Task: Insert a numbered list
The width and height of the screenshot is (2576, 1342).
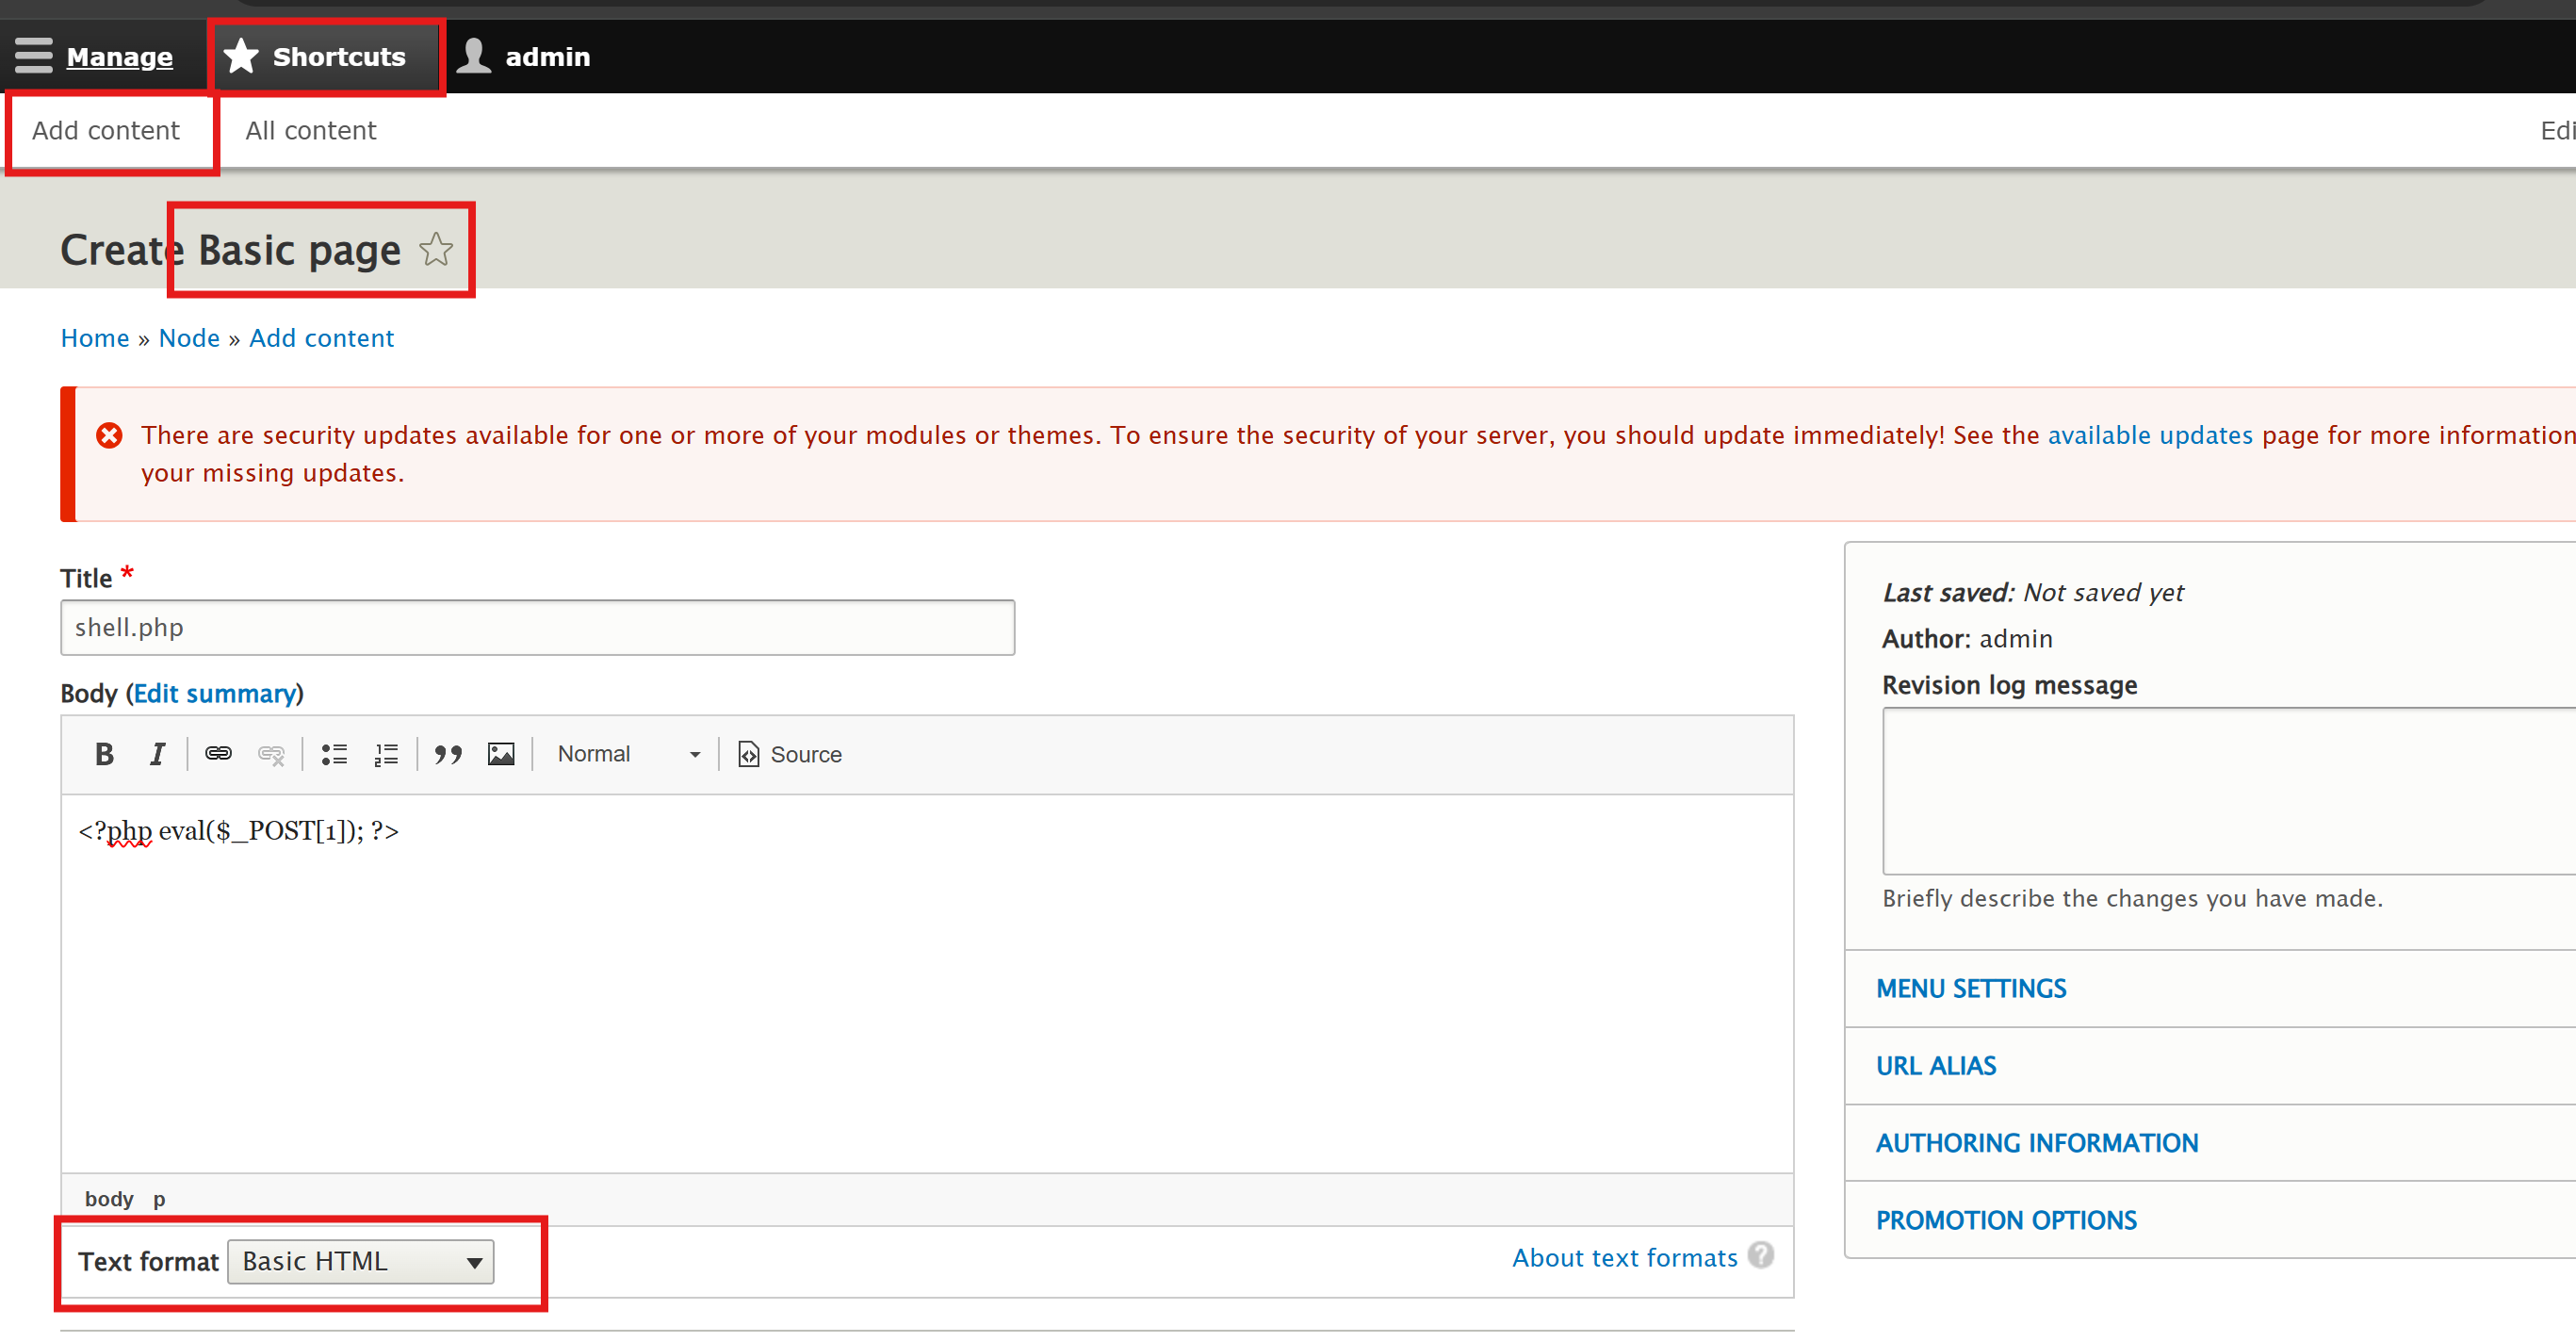Action: pos(386,754)
